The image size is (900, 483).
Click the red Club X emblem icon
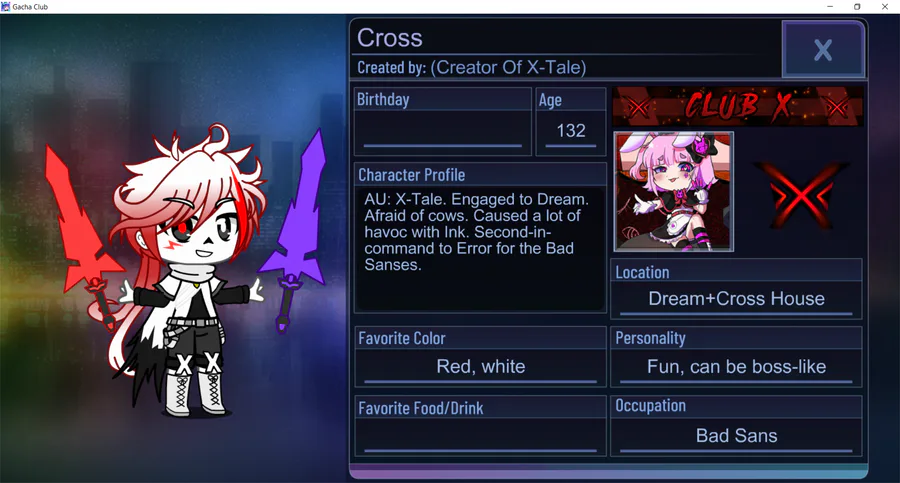(802, 194)
